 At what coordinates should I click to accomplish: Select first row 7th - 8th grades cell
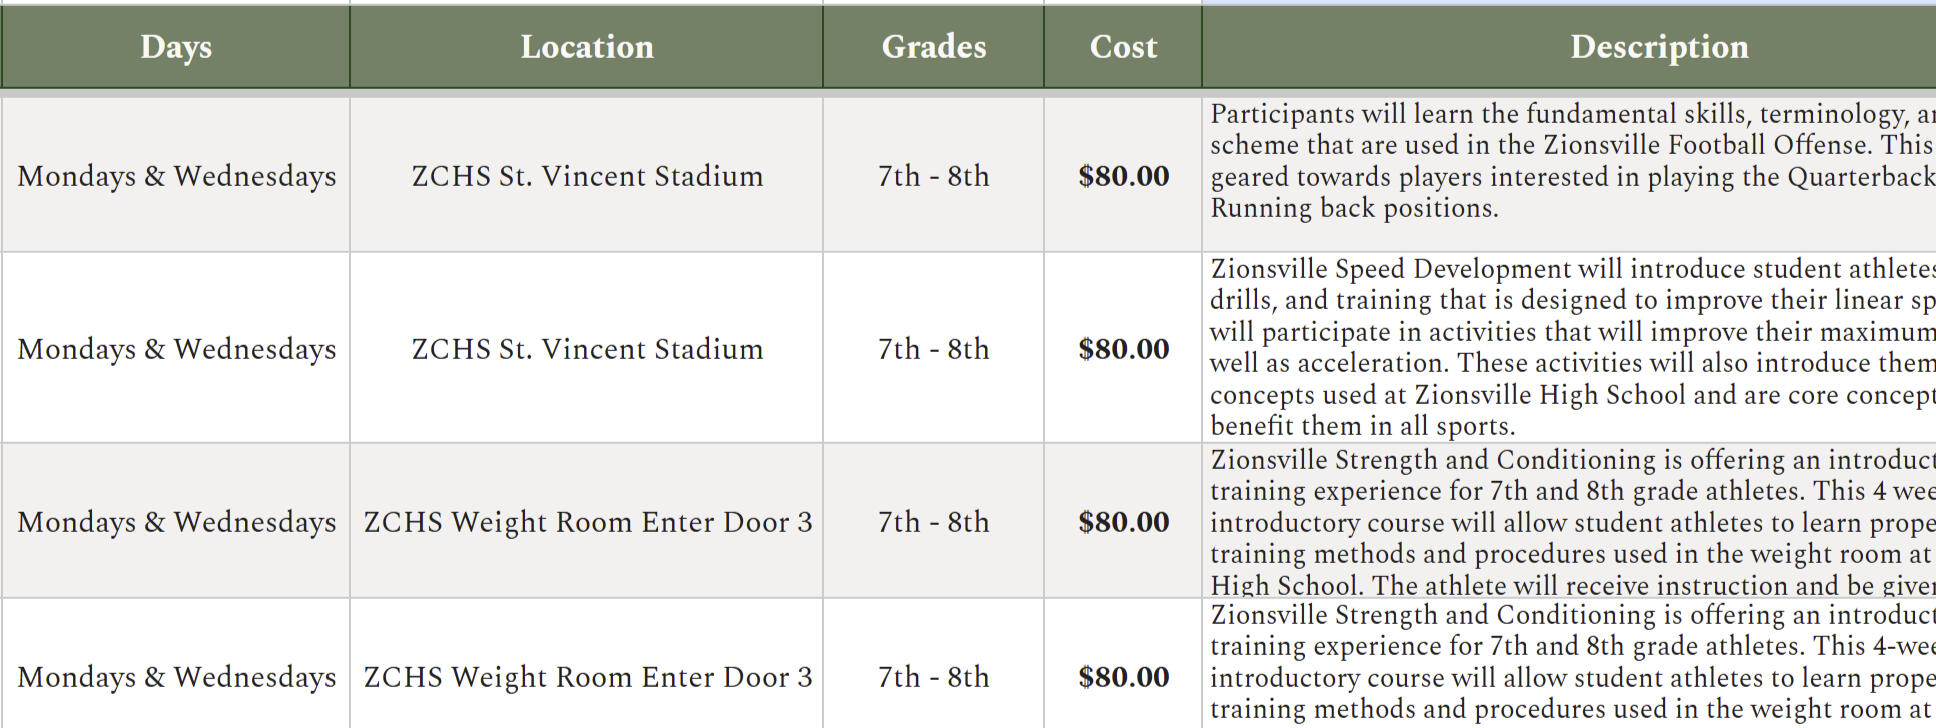pyautogui.click(x=933, y=176)
